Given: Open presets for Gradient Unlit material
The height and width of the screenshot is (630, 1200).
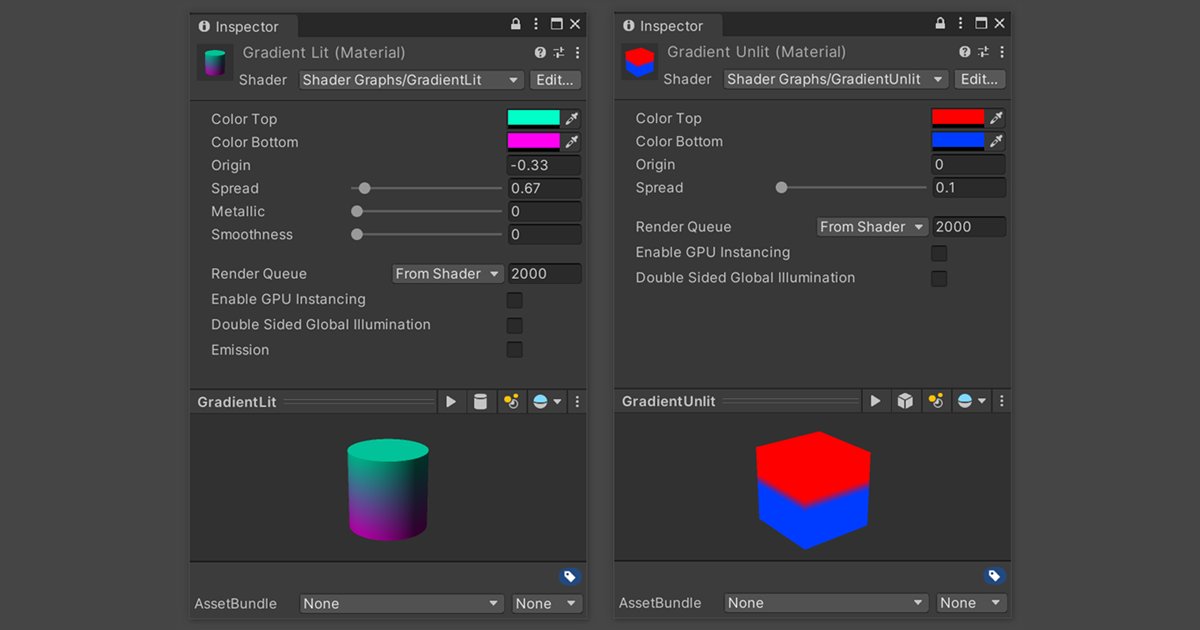Looking at the screenshot, I should coord(983,52).
